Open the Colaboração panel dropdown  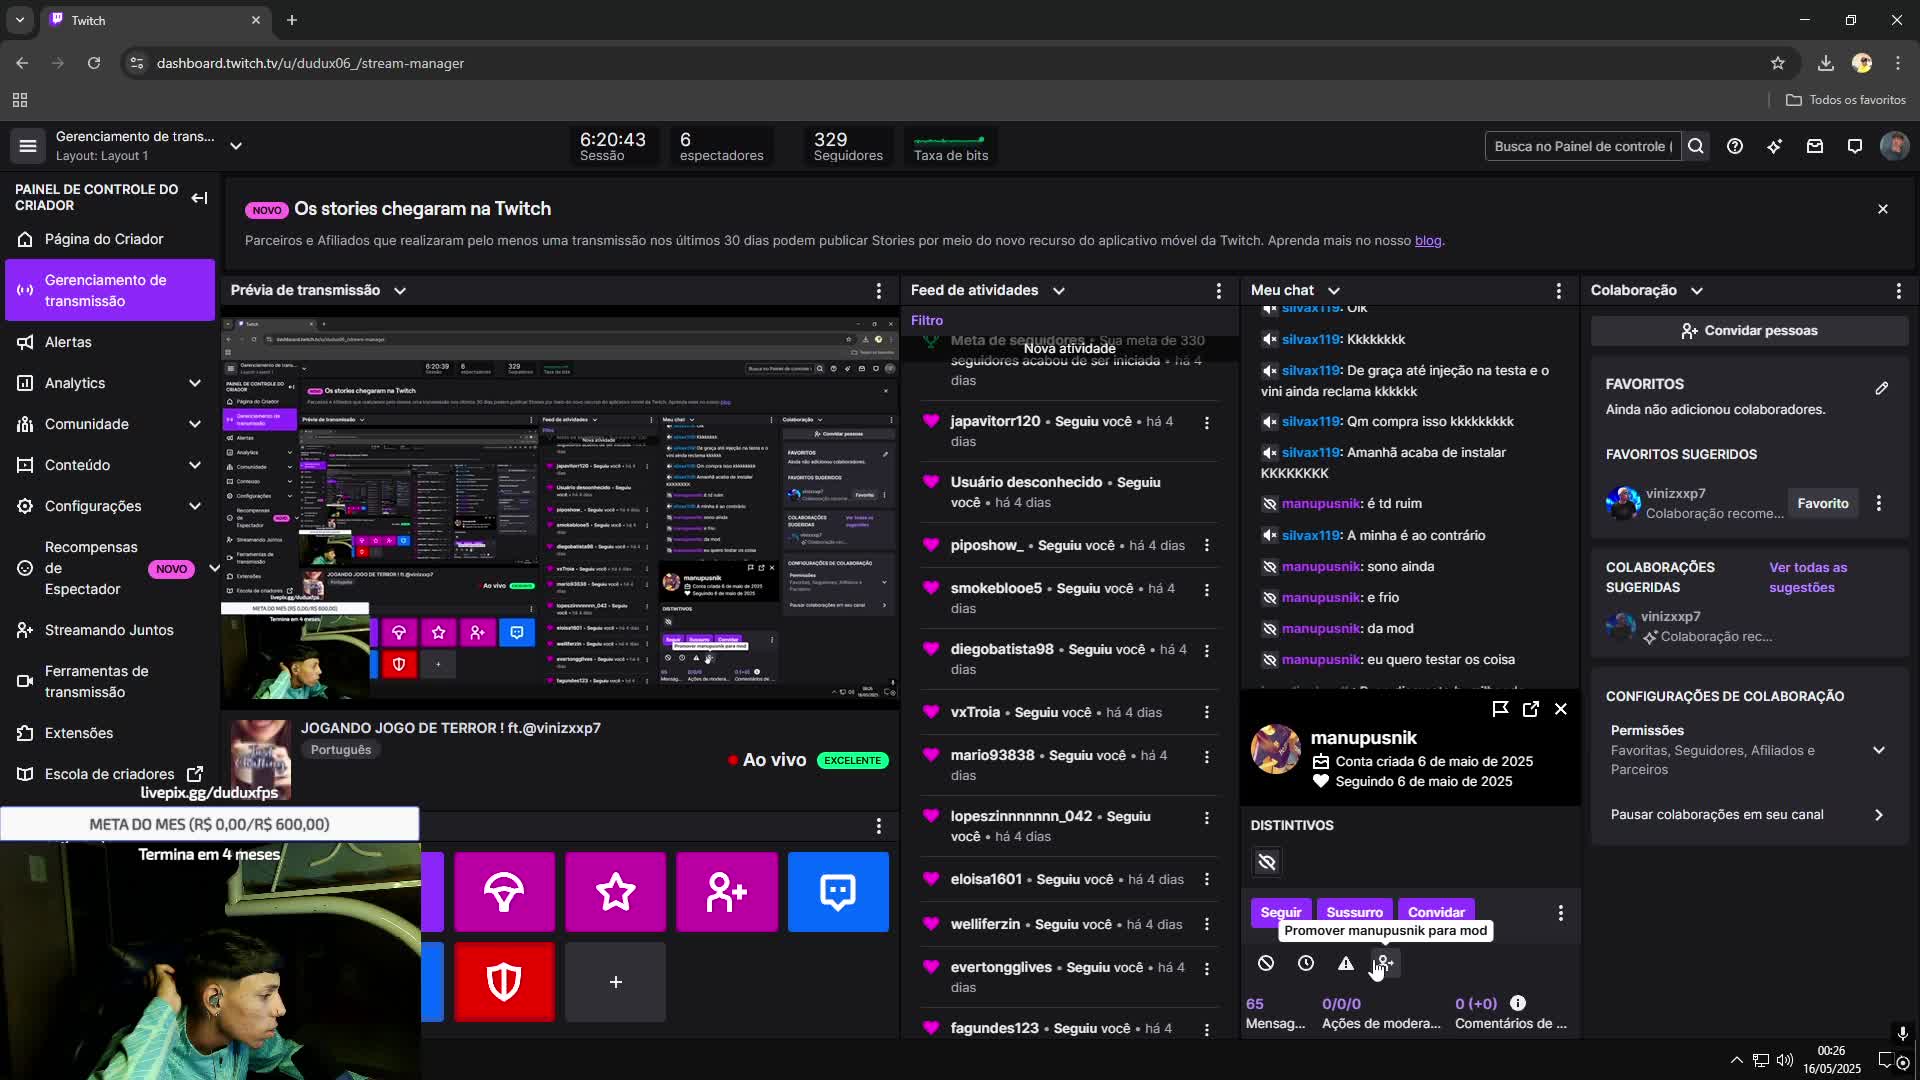[x=1697, y=291]
